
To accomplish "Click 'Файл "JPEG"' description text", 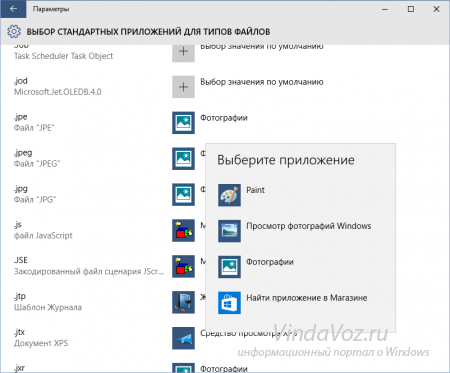I will tap(37, 164).
